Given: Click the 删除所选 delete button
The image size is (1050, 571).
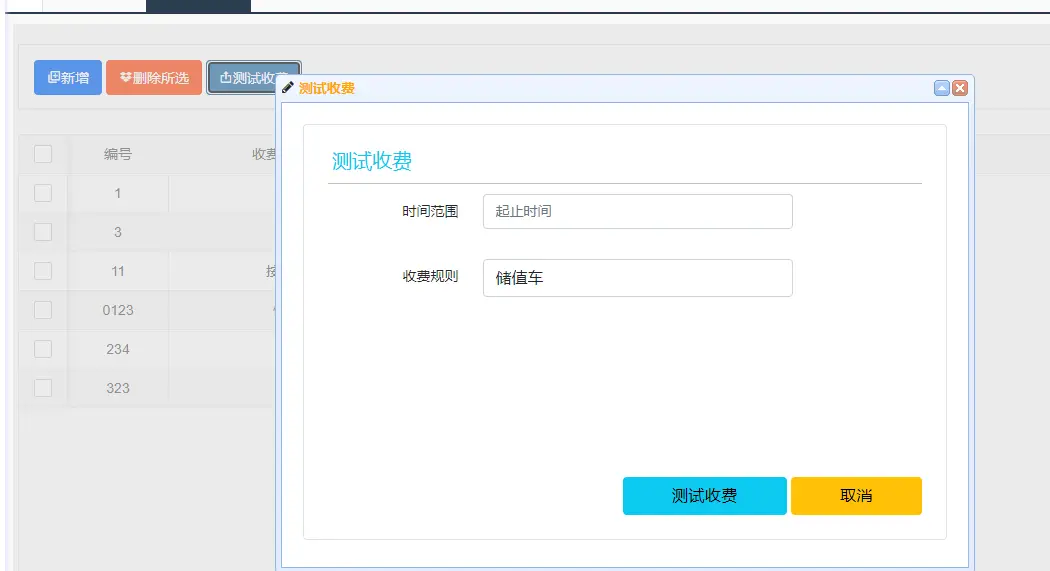Looking at the screenshot, I should [x=154, y=78].
